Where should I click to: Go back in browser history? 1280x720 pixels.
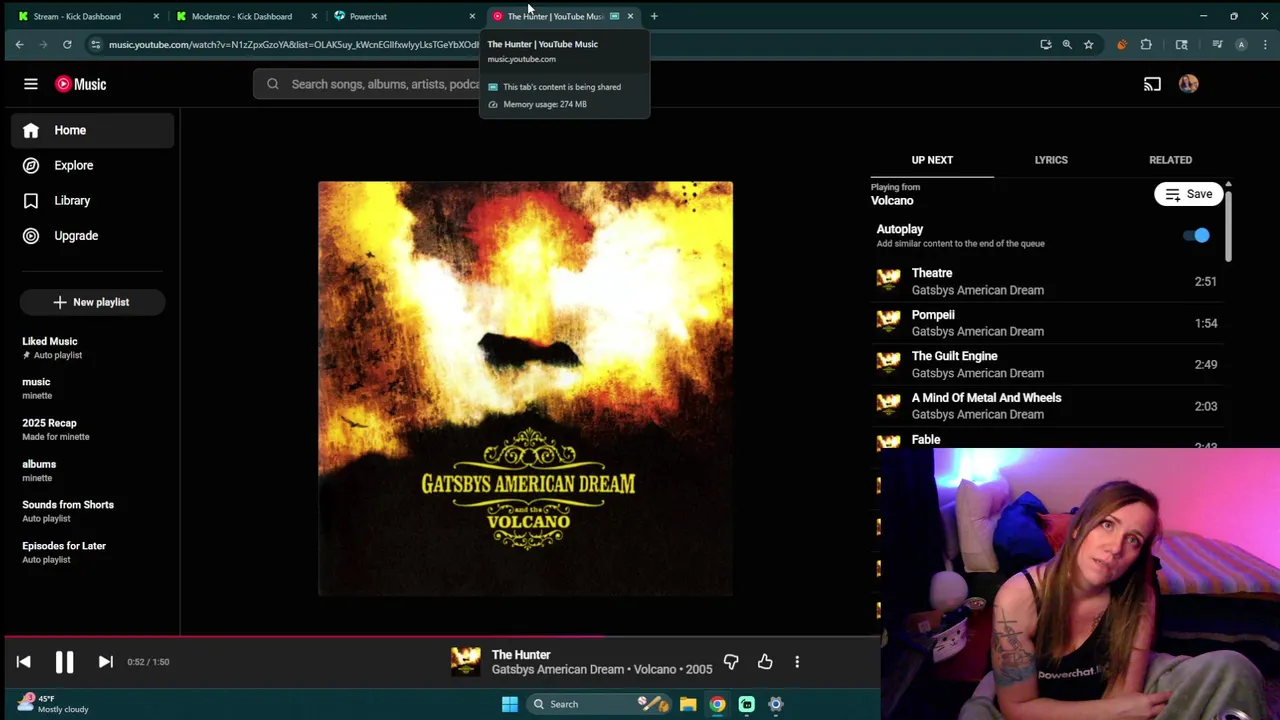click(x=19, y=44)
